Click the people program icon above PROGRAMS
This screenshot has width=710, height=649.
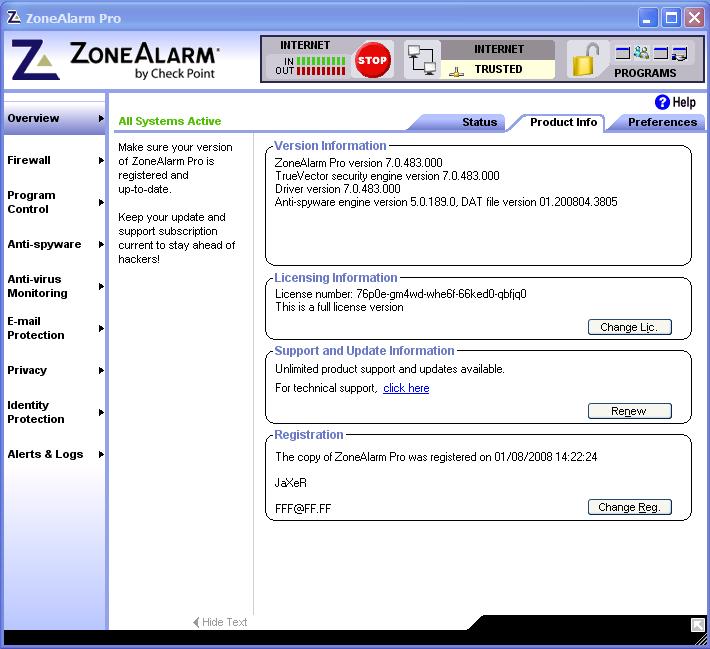coord(641,54)
